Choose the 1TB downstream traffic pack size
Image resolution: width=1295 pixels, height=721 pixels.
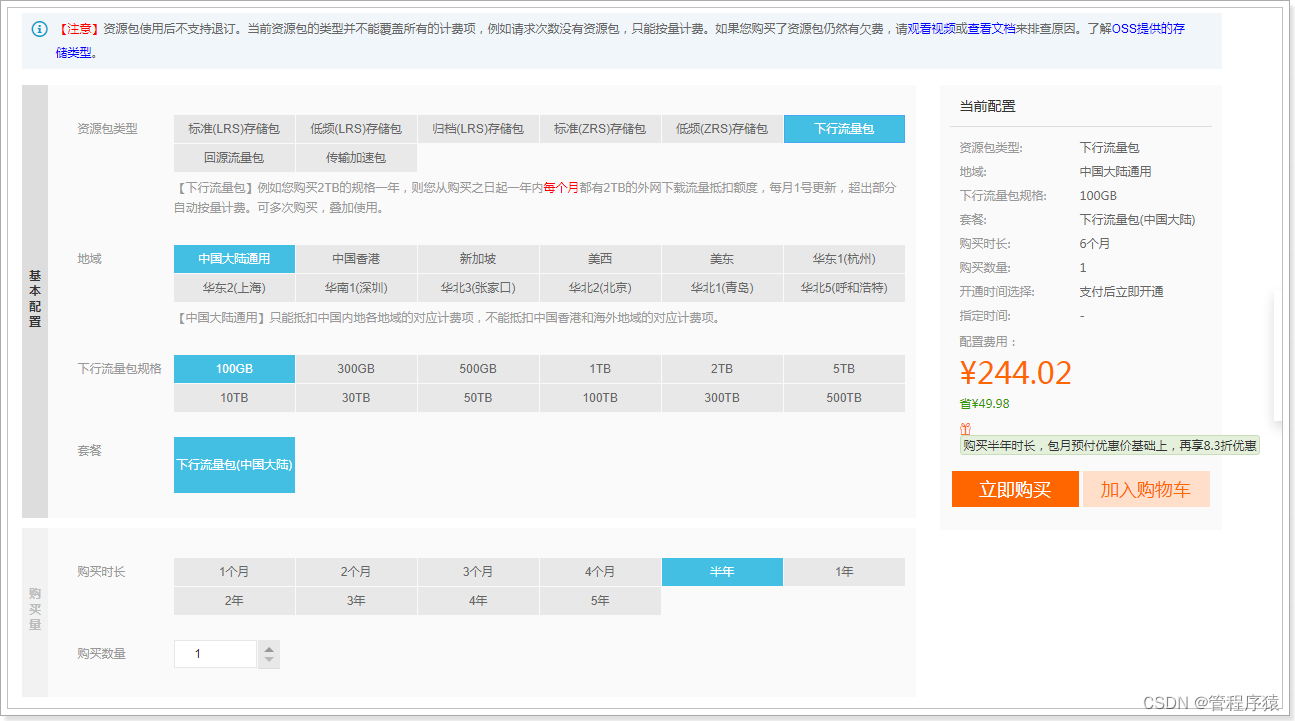click(x=600, y=368)
